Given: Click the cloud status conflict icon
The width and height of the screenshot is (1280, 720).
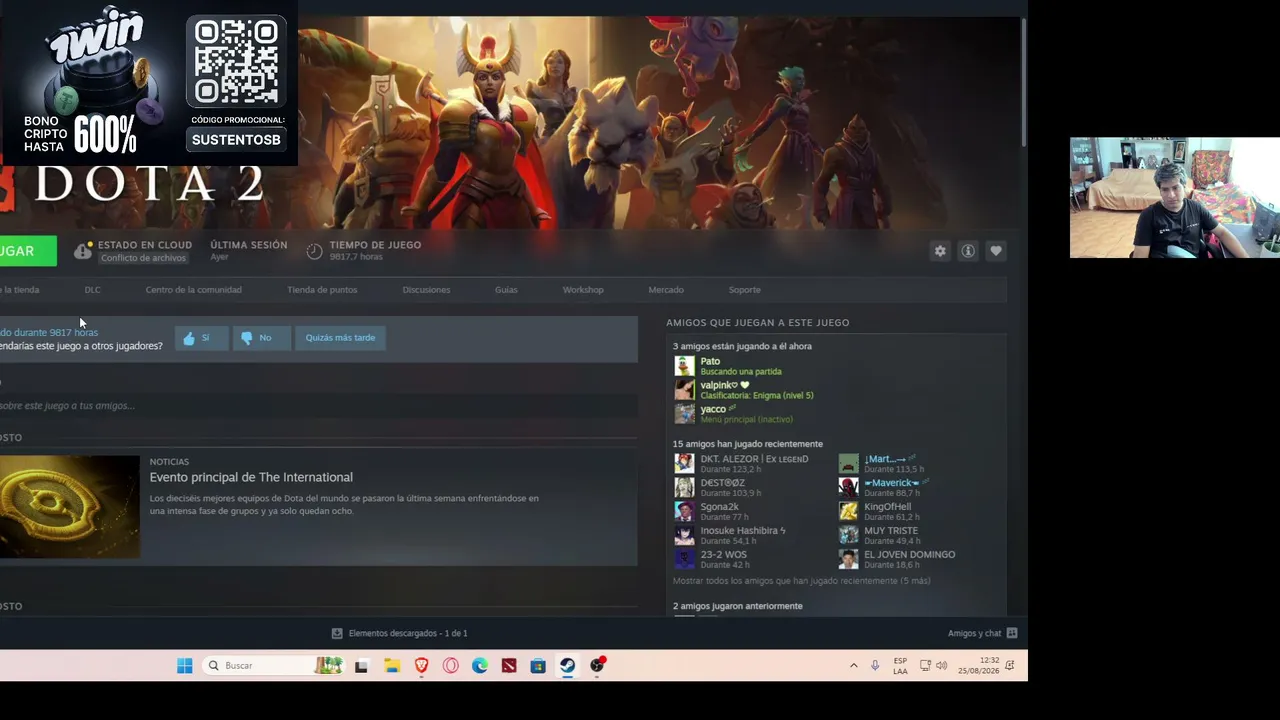Looking at the screenshot, I should [x=83, y=250].
